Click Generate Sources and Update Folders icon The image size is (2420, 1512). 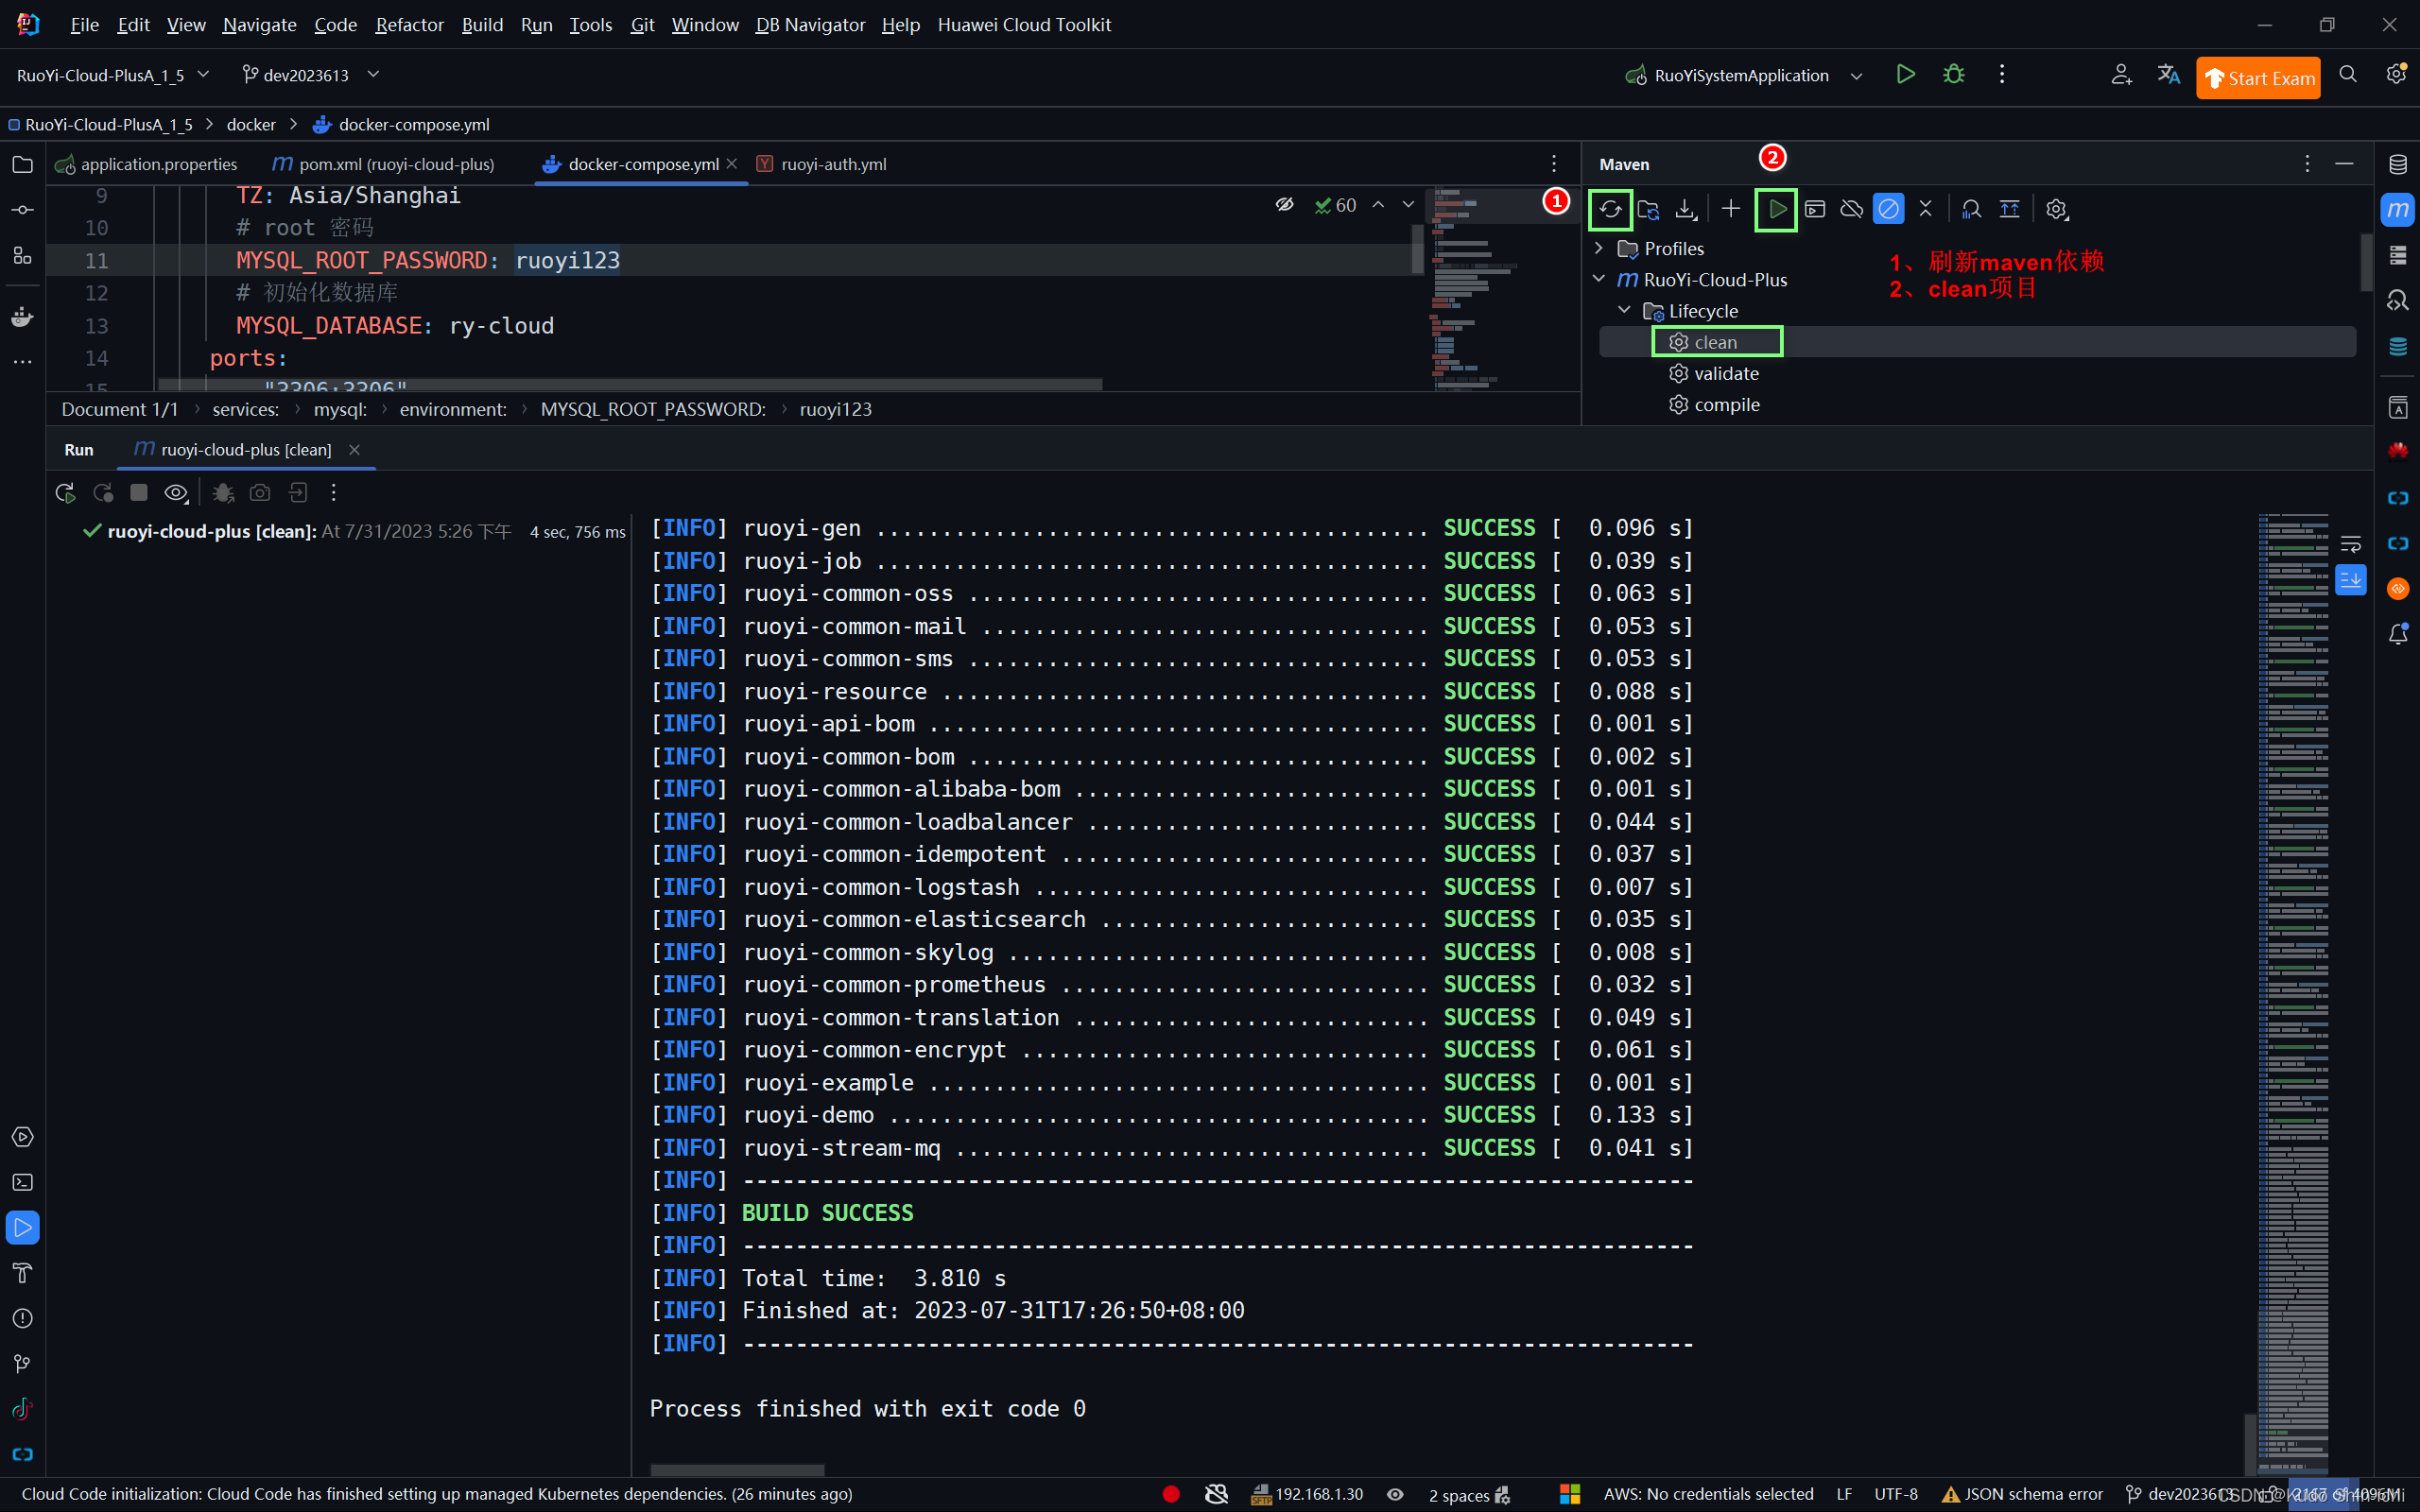[1648, 209]
